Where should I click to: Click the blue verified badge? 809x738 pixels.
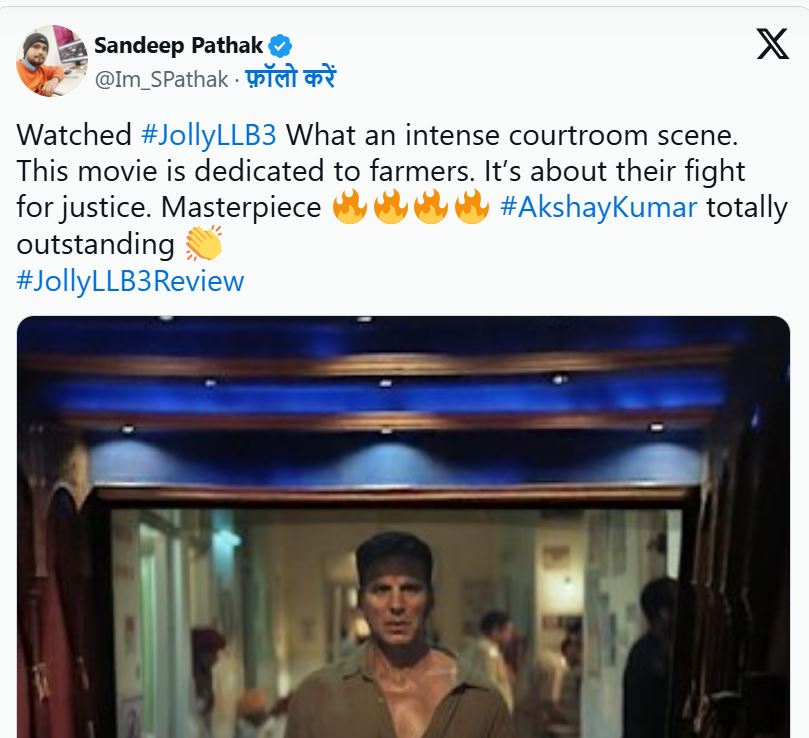click(281, 44)
